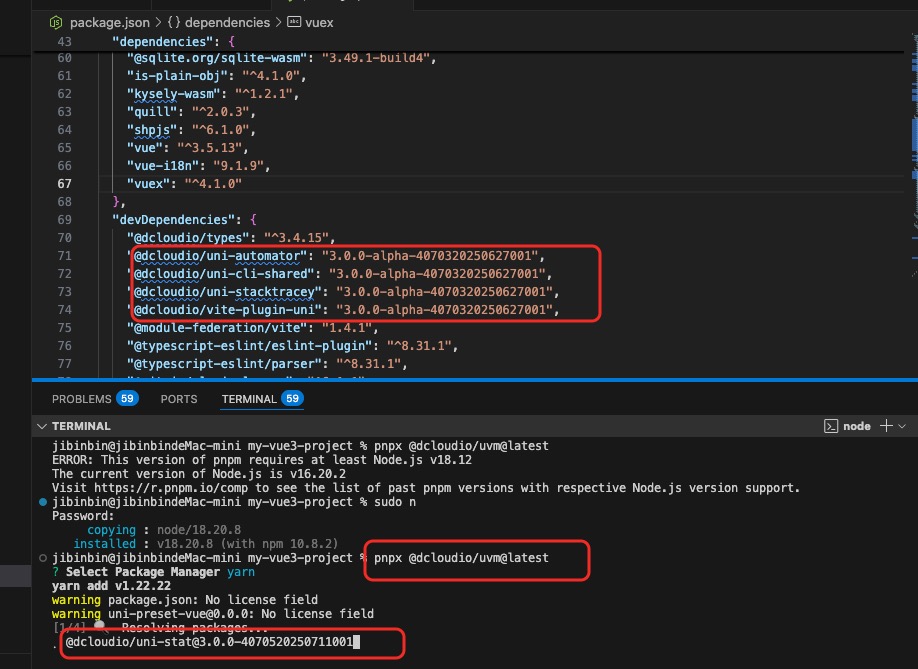The height and width of the screenshot is (669, 918).
Task: Click the "kysely-wasm" dependency key
Action: click(x=173, y=94)
